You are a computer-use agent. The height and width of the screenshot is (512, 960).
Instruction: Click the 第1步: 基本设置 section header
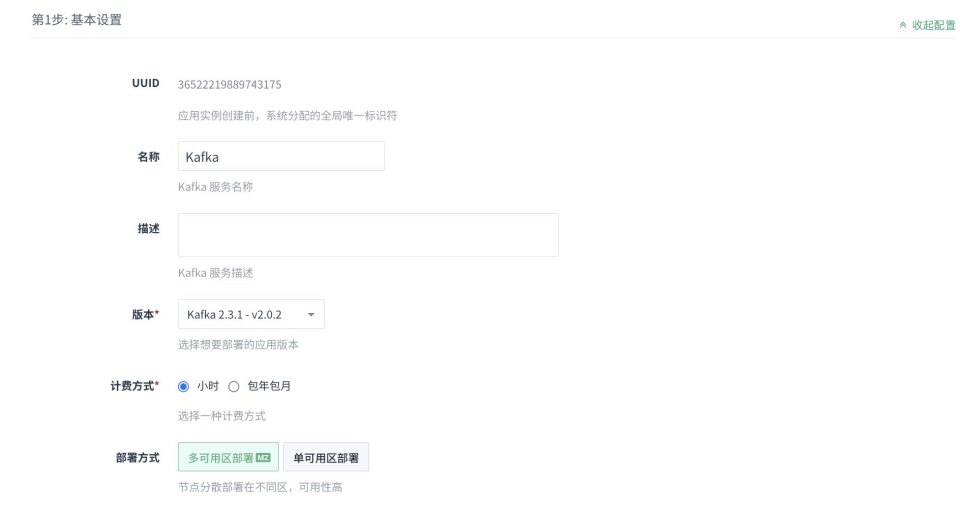[x=77, y=20]
